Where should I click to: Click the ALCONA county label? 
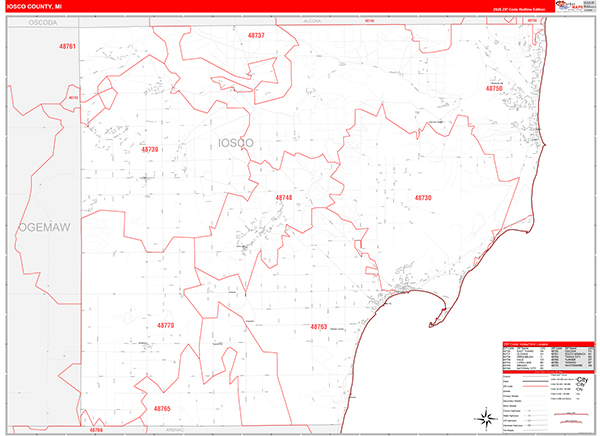coord(312,21)
